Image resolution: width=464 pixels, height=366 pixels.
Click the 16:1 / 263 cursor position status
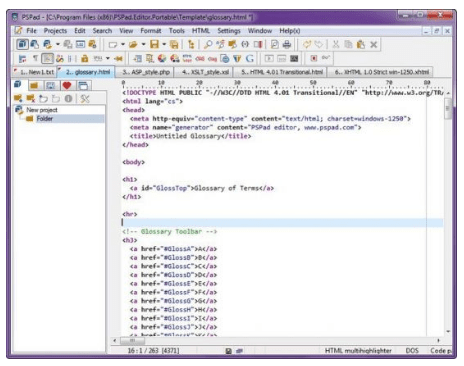click(x=153, y=351)
